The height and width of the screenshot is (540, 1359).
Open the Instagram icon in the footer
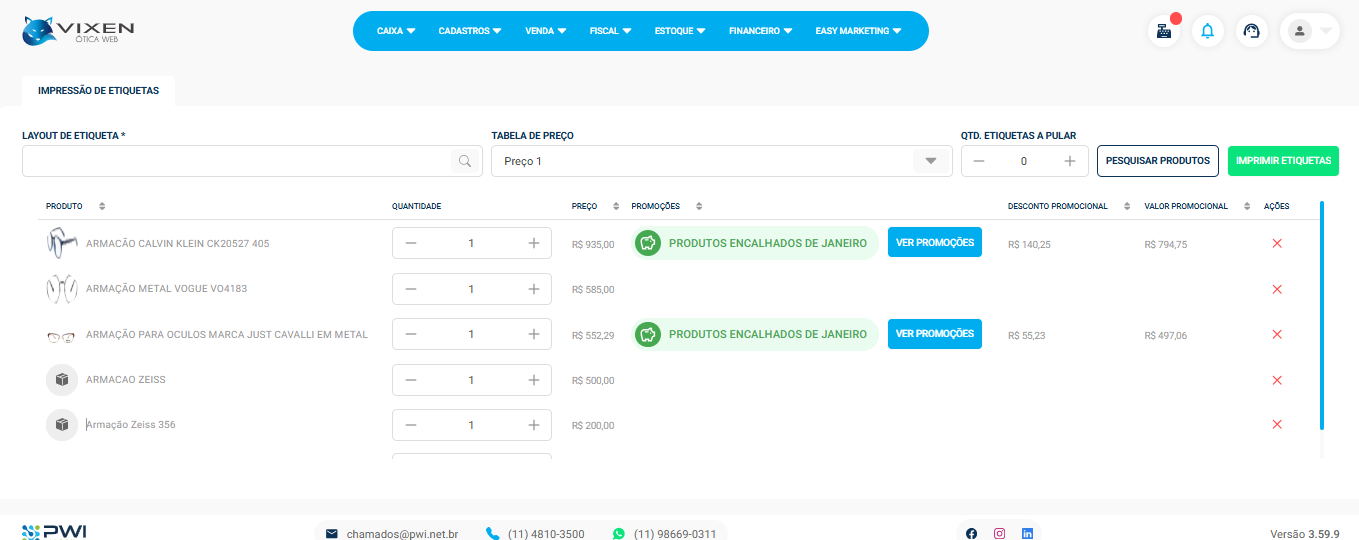pos(999,534)
